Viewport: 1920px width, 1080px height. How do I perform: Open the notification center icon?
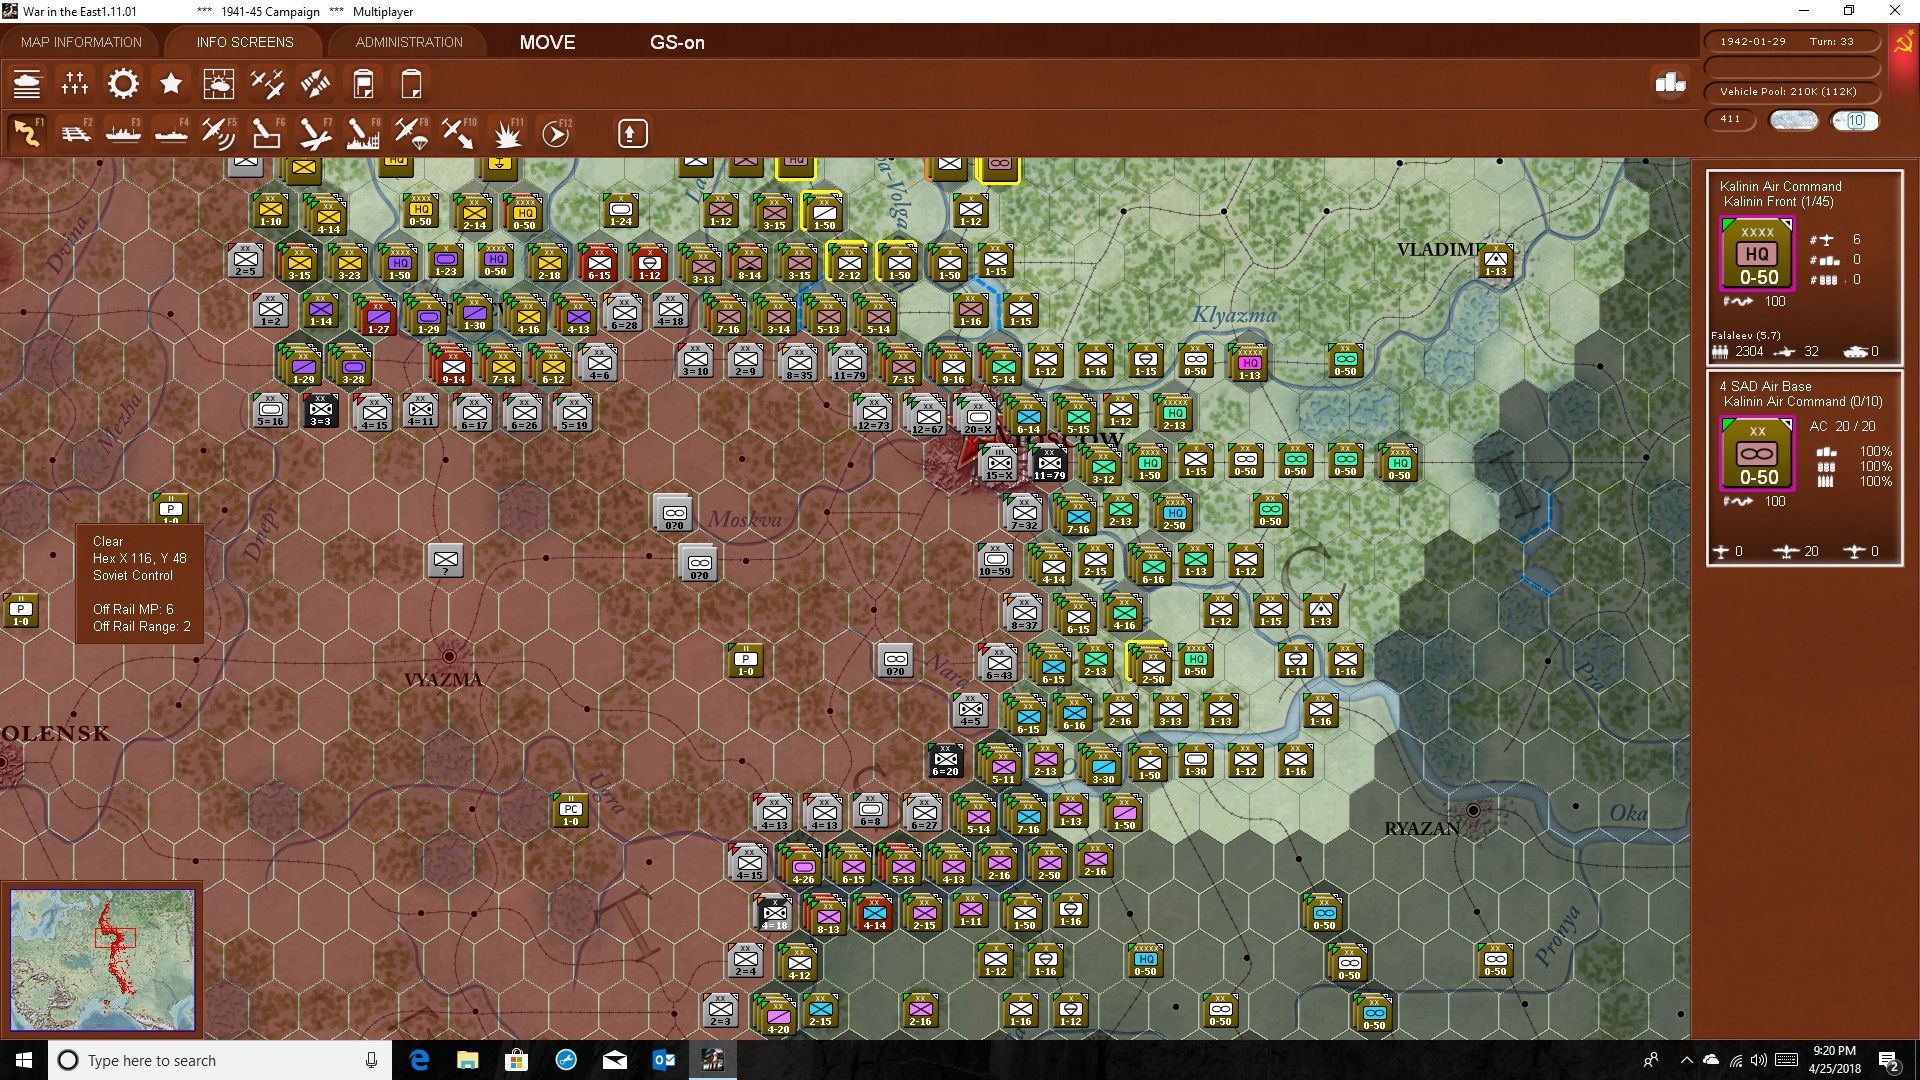click(x=1889, y=1061)
